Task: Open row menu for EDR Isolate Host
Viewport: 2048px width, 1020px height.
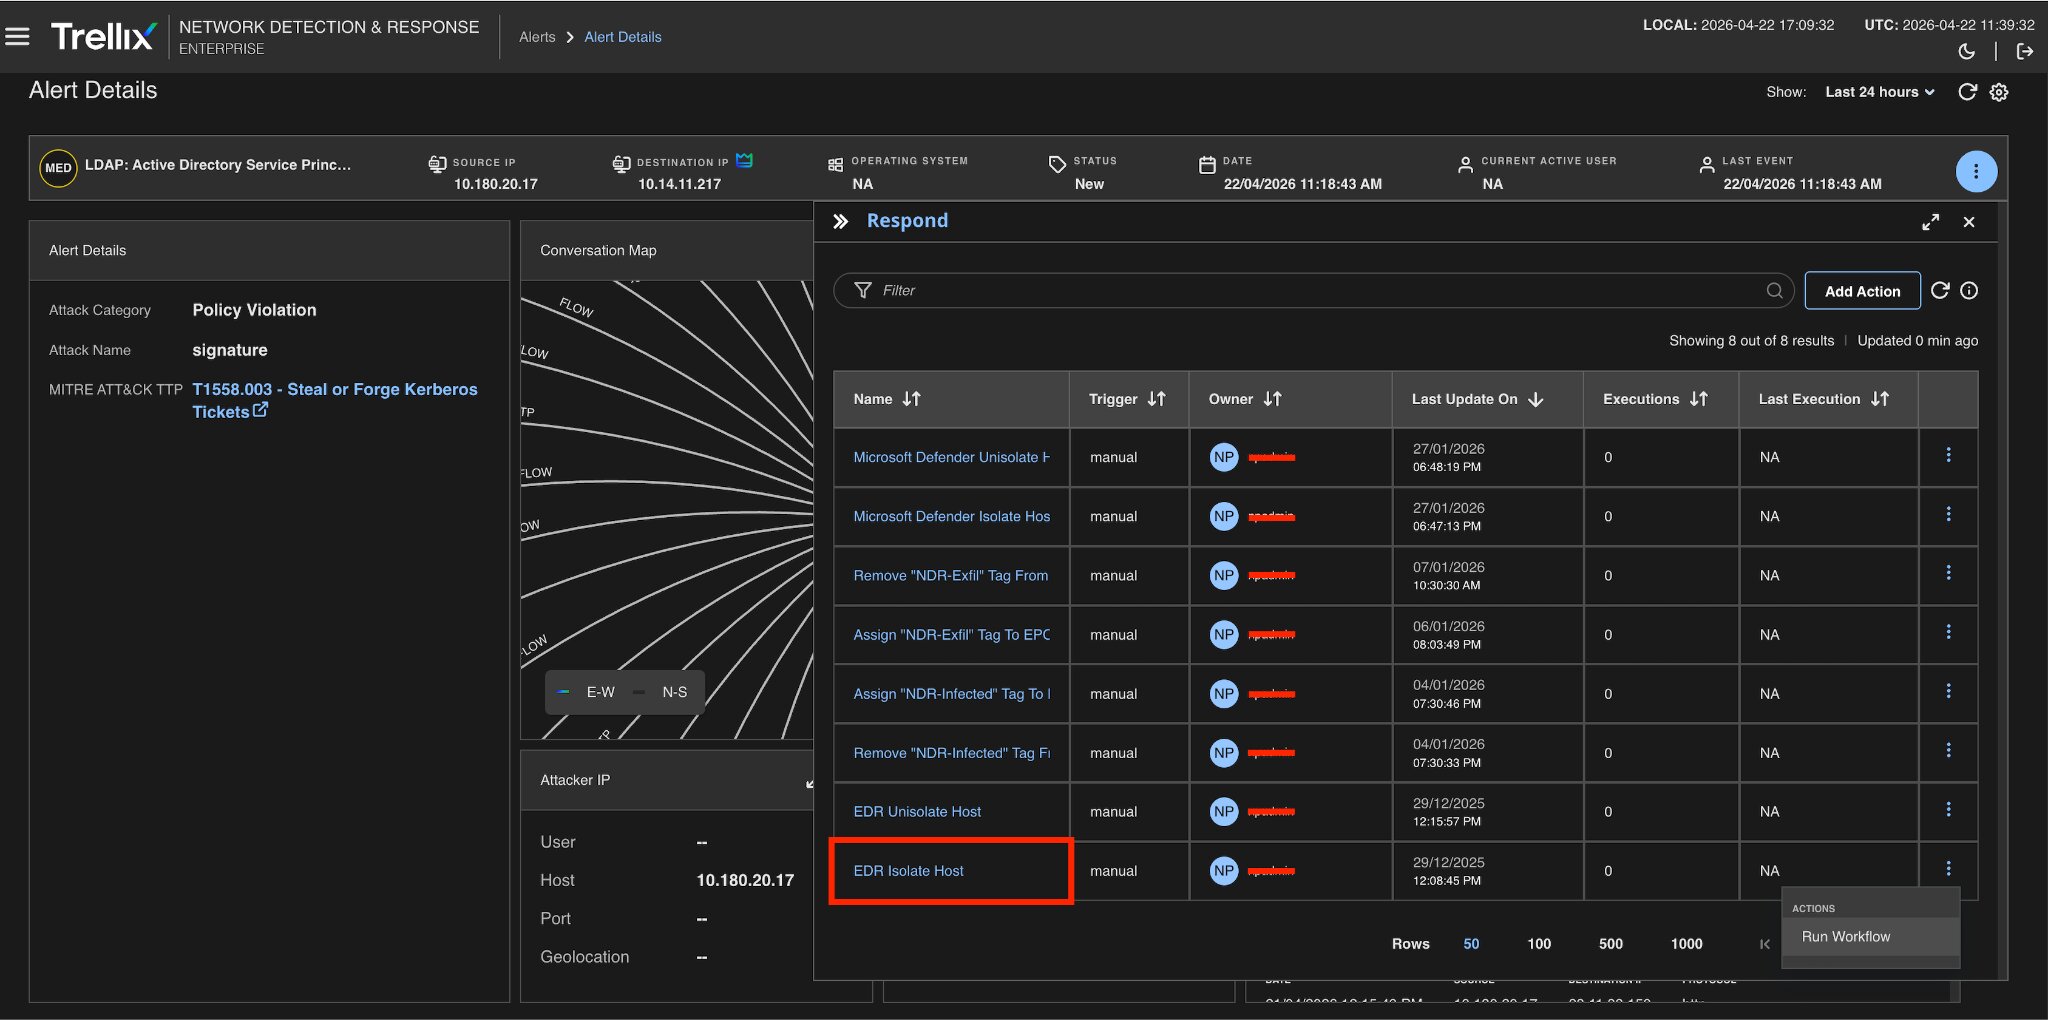Action: [x=1948, y=868]
